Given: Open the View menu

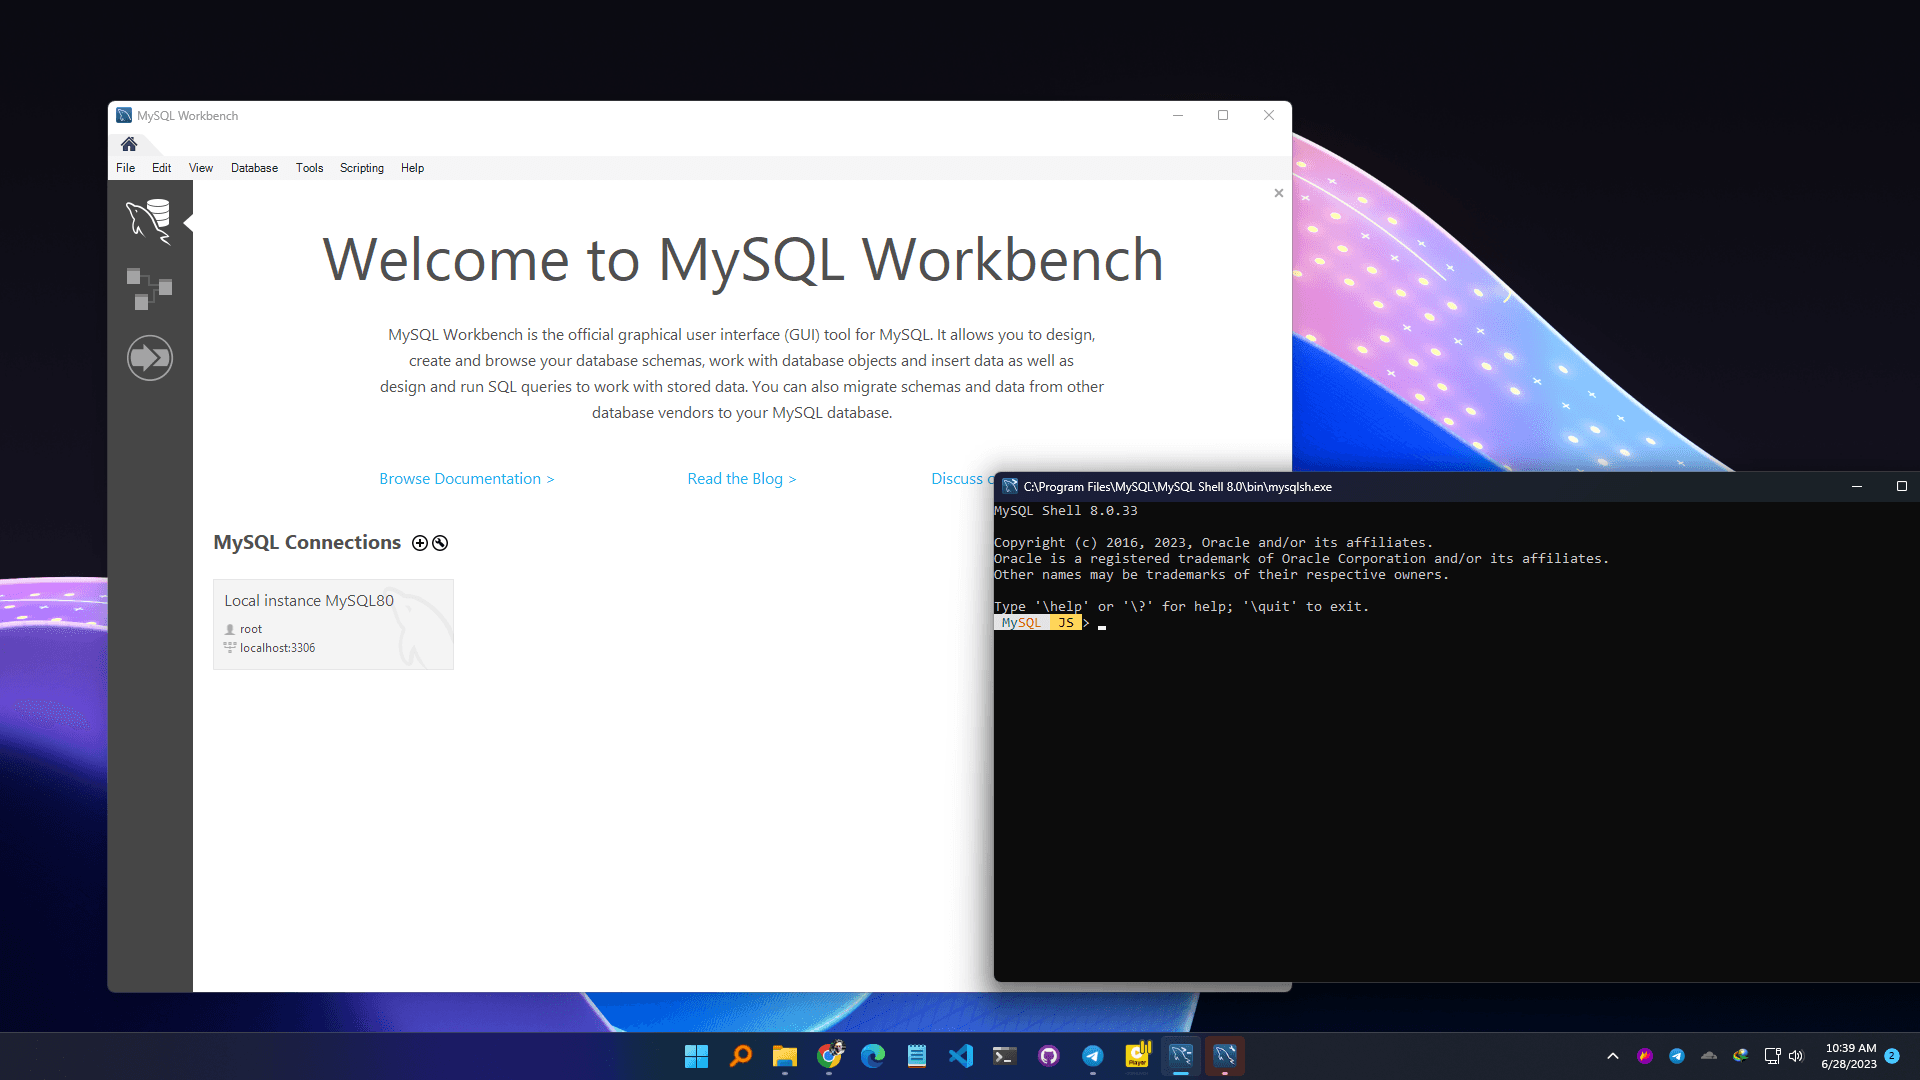Looking at the screenshot, I should (201, 168).
